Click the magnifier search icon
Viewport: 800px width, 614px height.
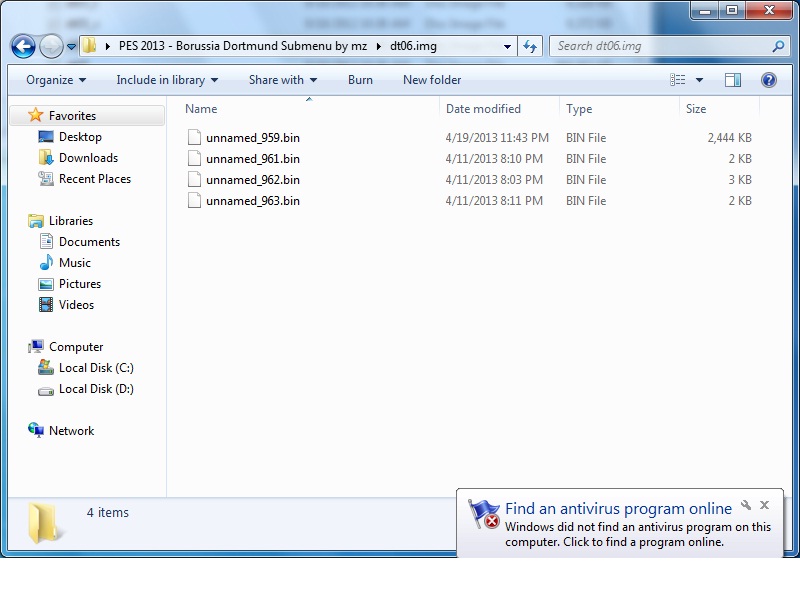(778, 46)
